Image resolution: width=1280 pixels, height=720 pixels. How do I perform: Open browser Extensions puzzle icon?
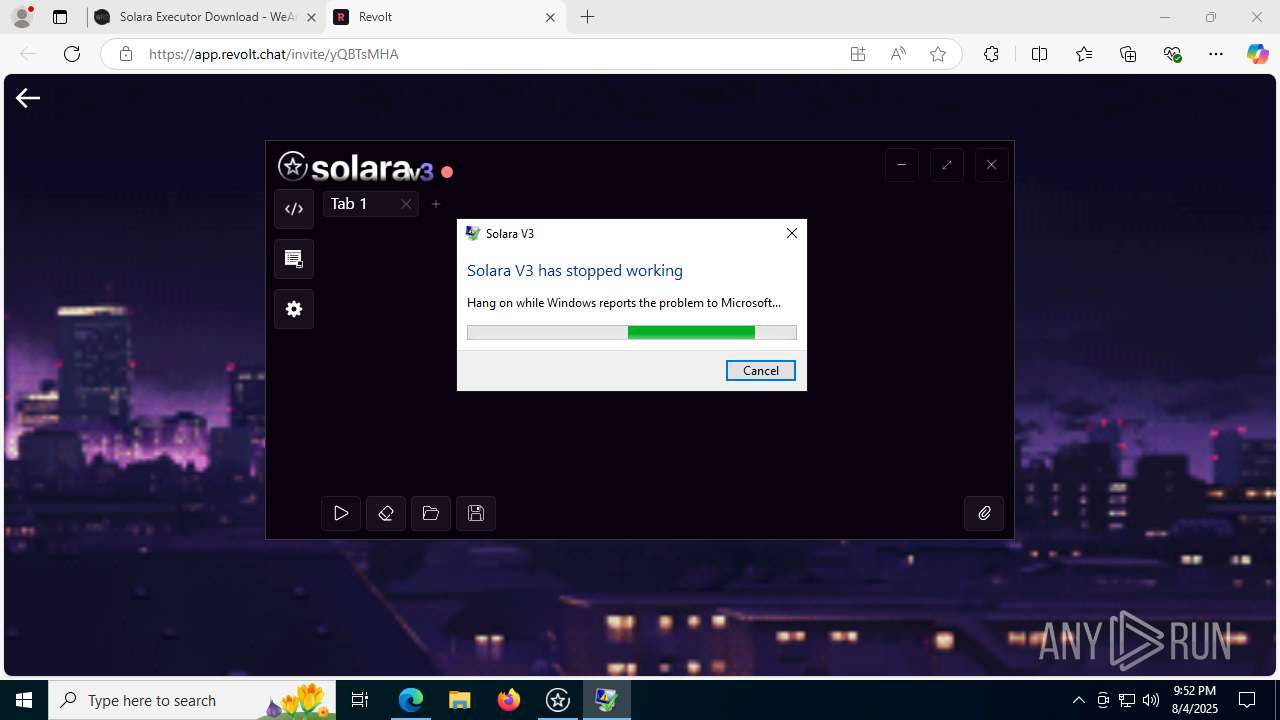[x=991, y=54]
